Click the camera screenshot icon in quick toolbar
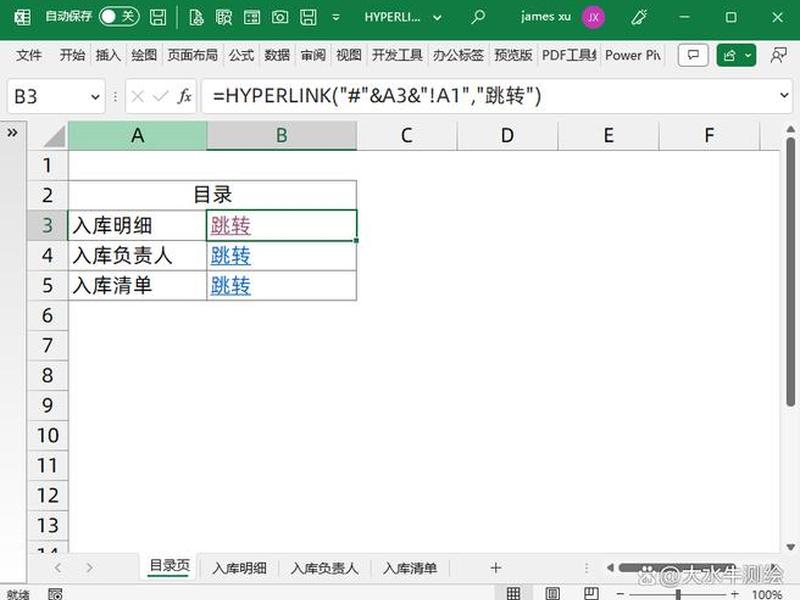800x600 pixels. click(x=280, y=17)
